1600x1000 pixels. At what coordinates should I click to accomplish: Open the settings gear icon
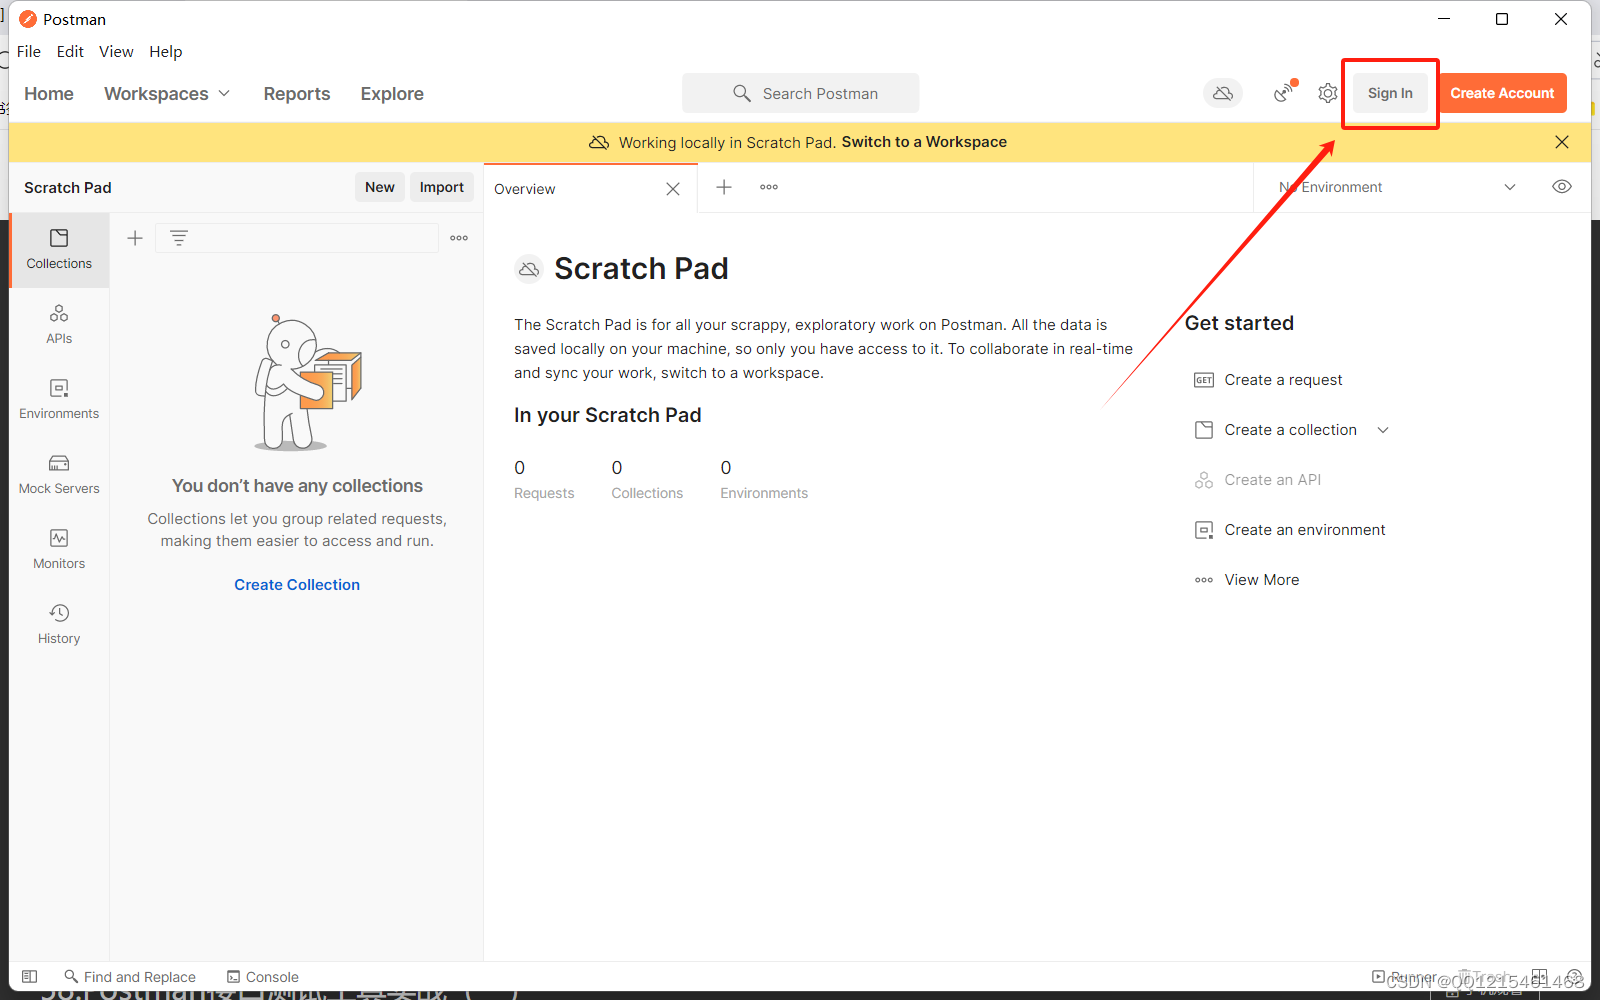1327,93
